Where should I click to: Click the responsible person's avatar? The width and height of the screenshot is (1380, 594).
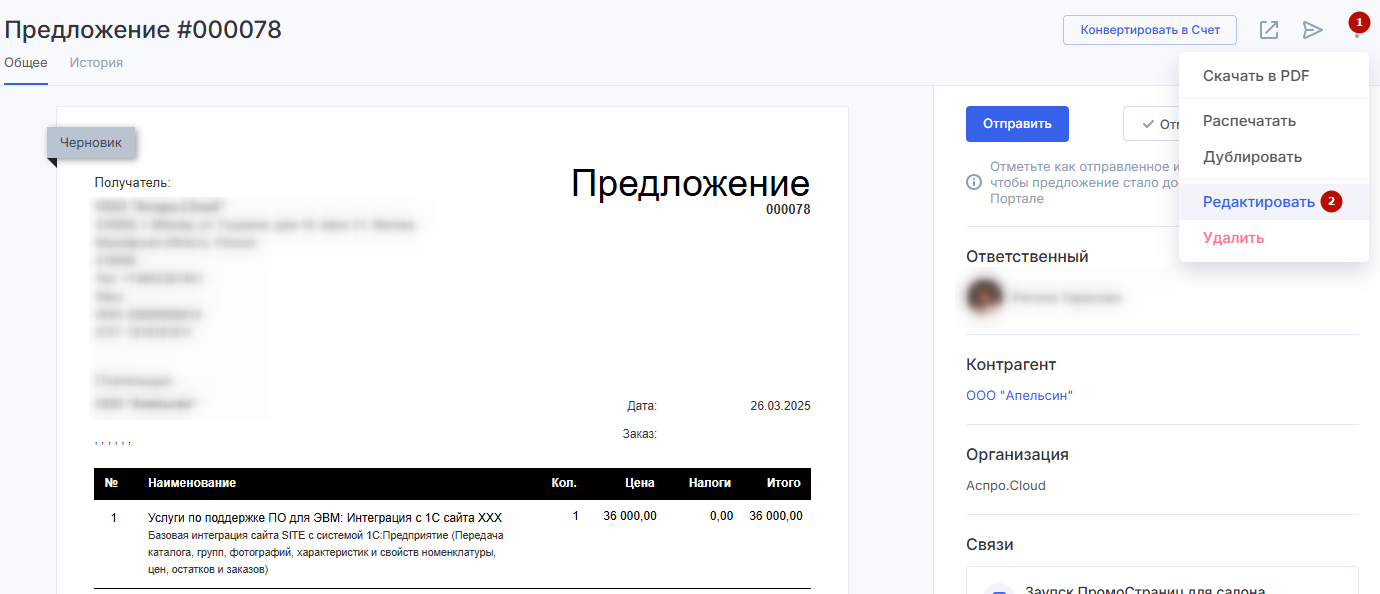(984, 297)
